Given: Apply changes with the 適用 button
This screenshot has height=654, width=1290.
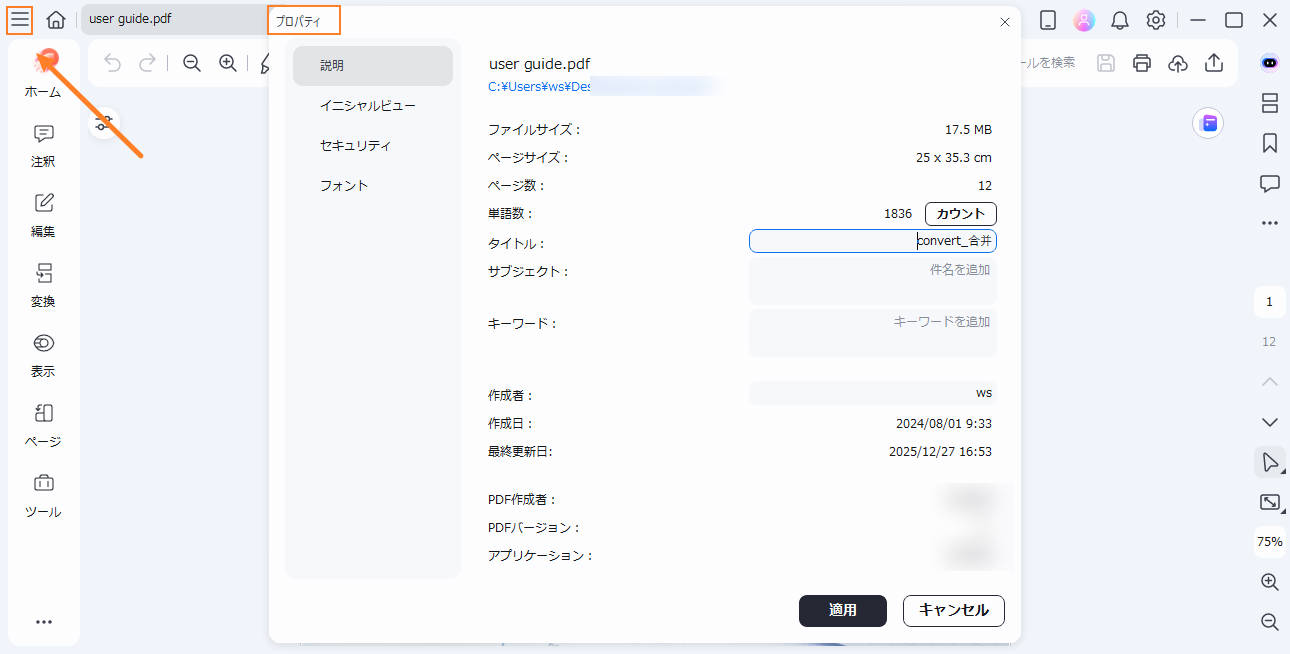Looking at the screenshot, I should click(x=842, y=611).
